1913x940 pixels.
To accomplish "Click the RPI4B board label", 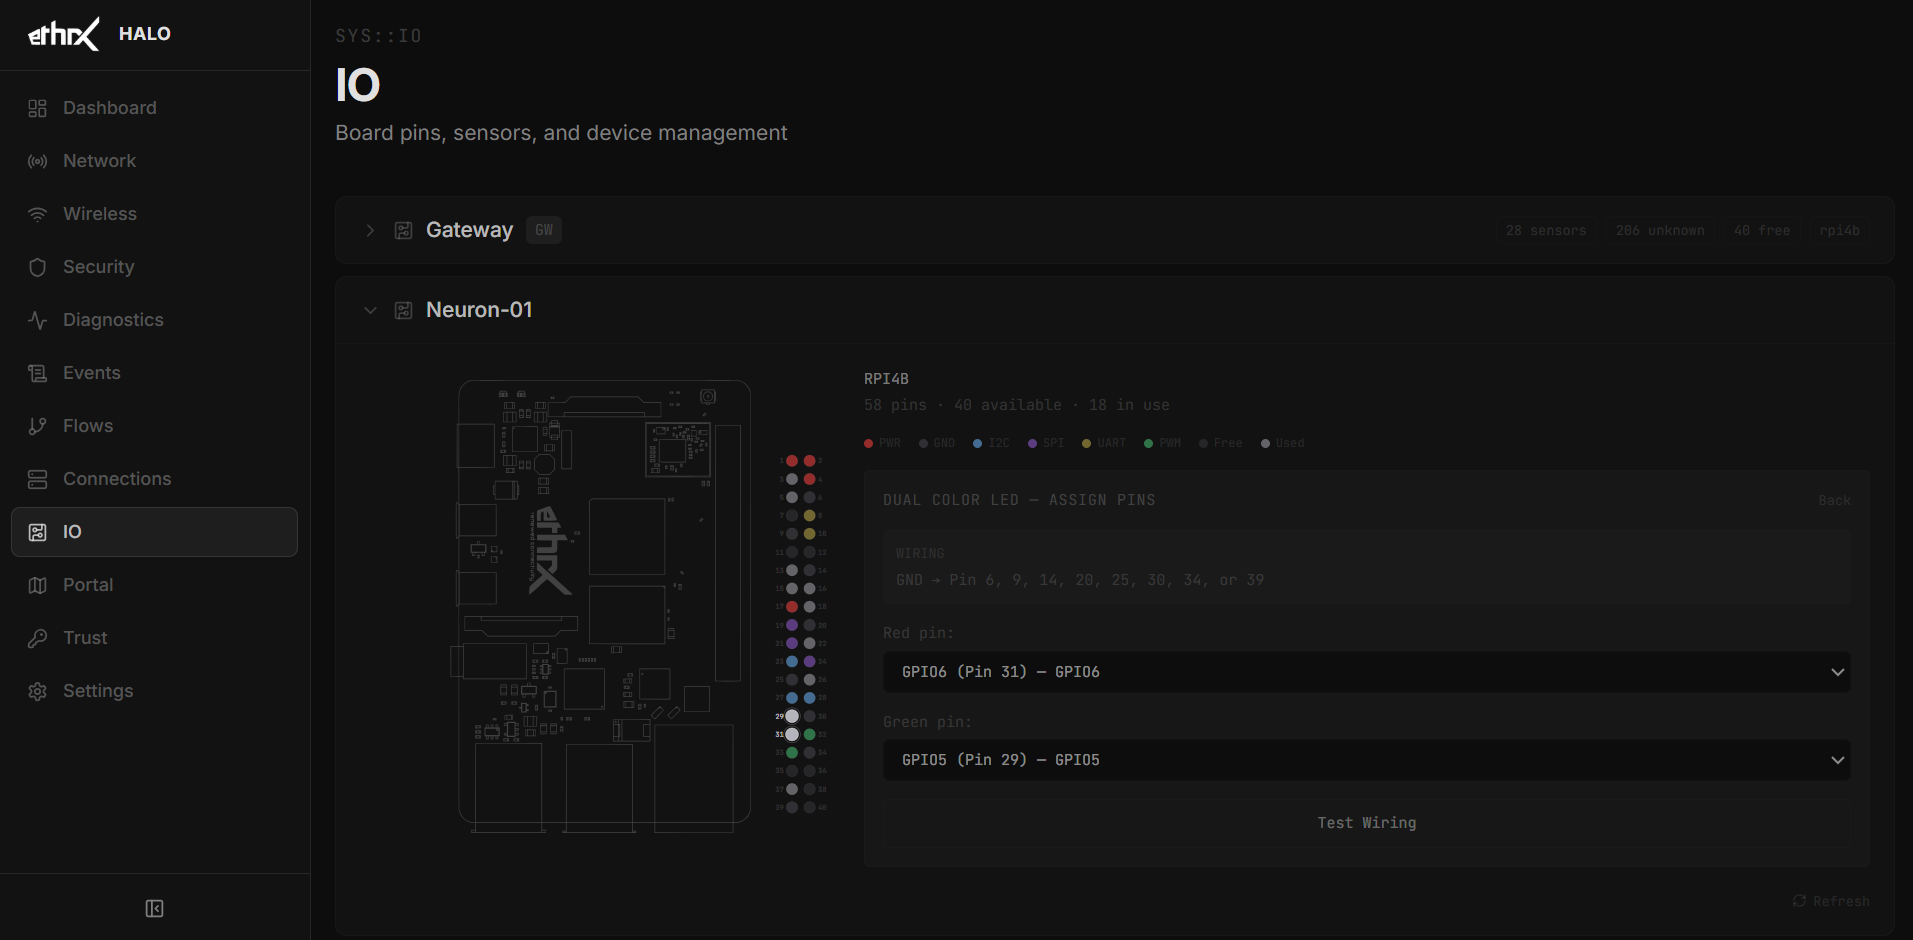I will coord(886,379).
